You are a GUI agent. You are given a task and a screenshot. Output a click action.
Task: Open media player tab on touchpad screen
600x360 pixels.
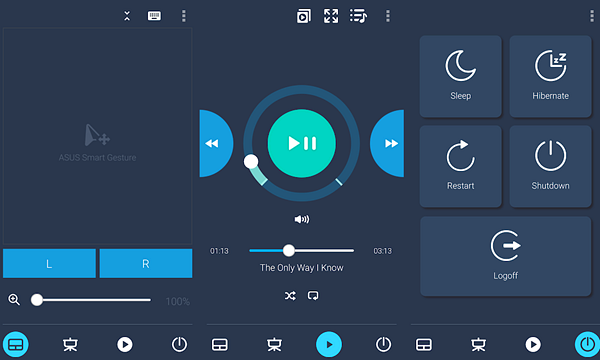tap(125, 345)
